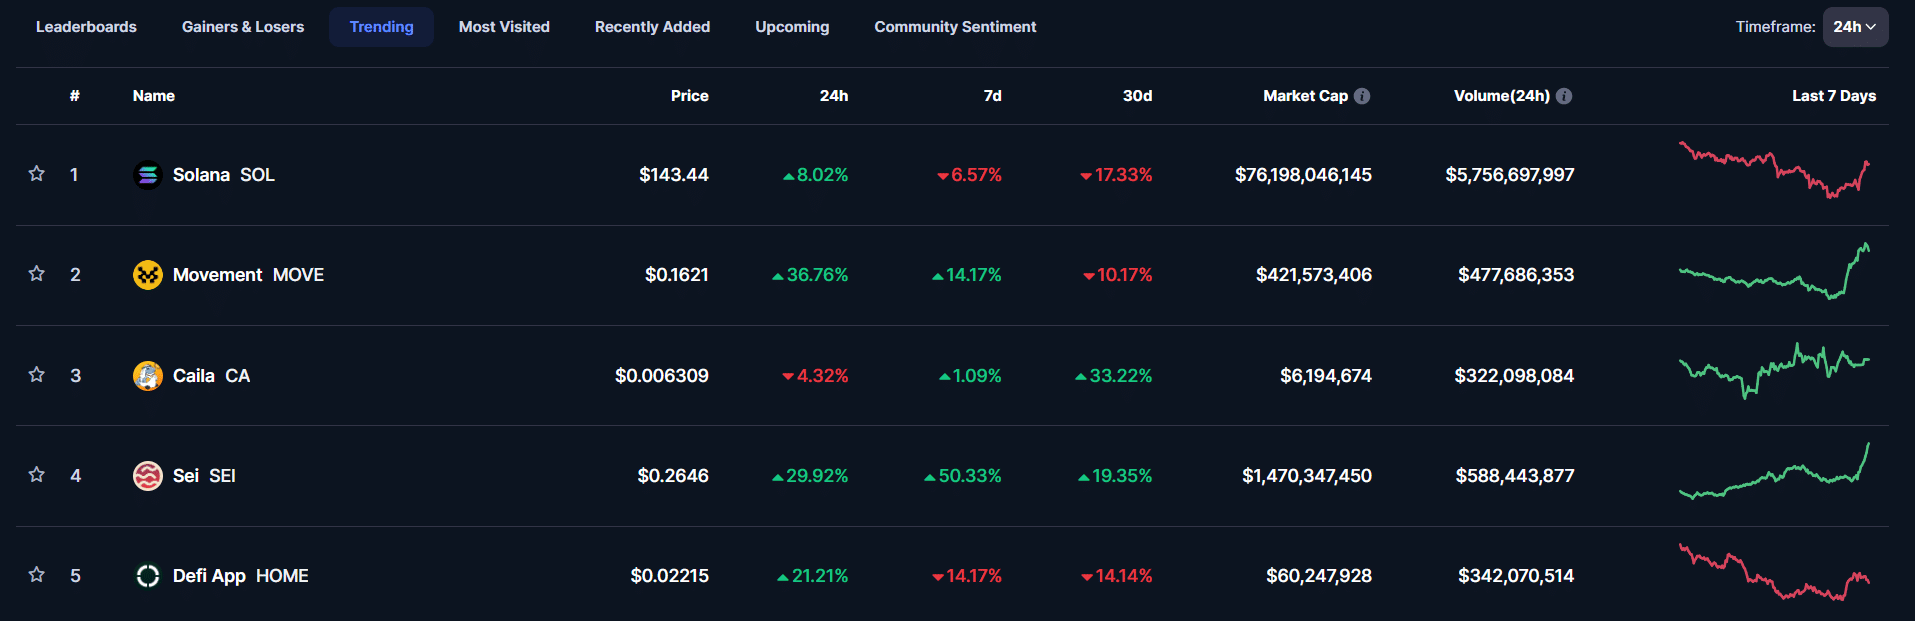The image size is (1915, 621).
Task: Go to the Most Visited tab
Action: [504, 27]
